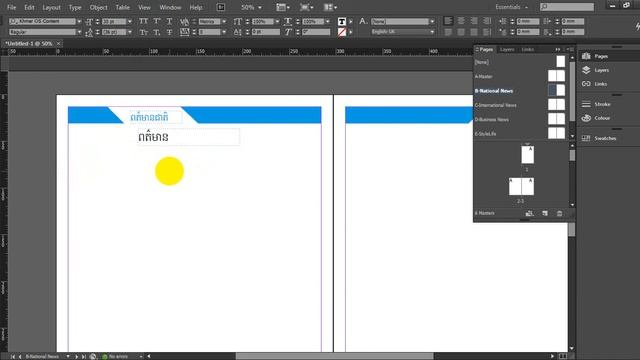This screenshot has width=640, height=360.
Task: Open the character style [None] dropdown
Action: pos(432,21)
